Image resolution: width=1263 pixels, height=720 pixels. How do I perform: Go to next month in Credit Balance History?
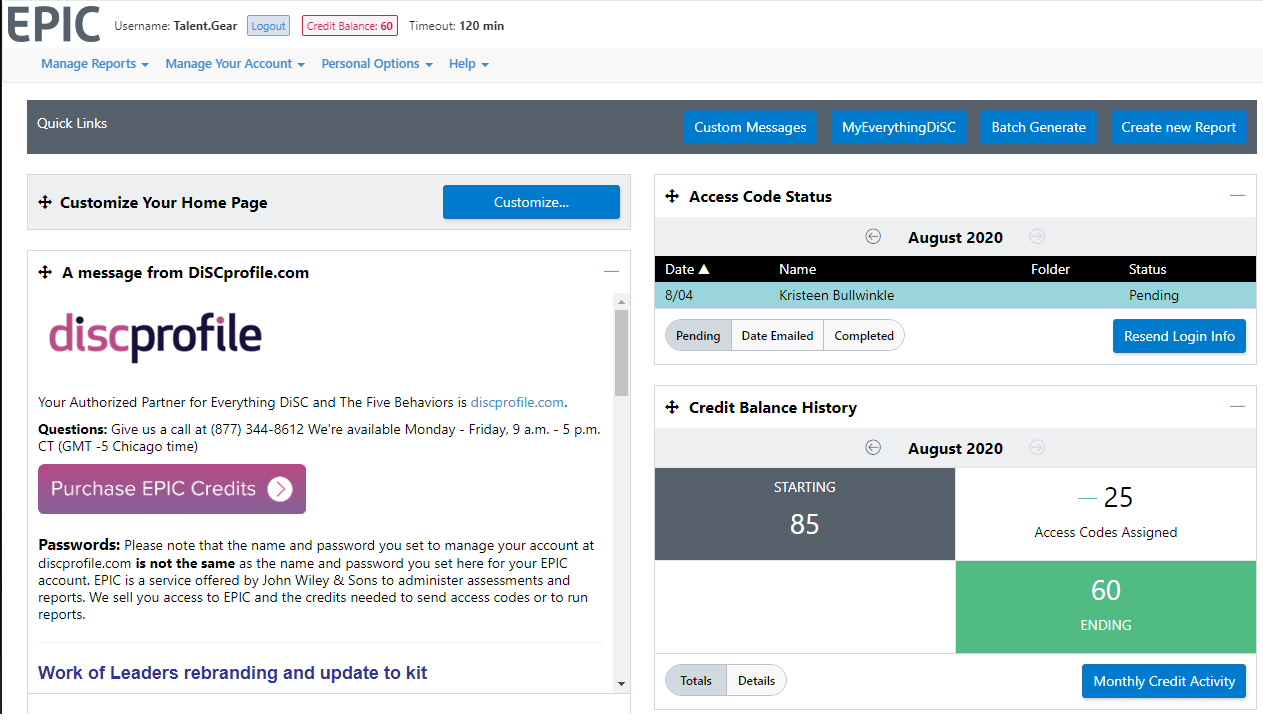click(x=1037, y=448)
